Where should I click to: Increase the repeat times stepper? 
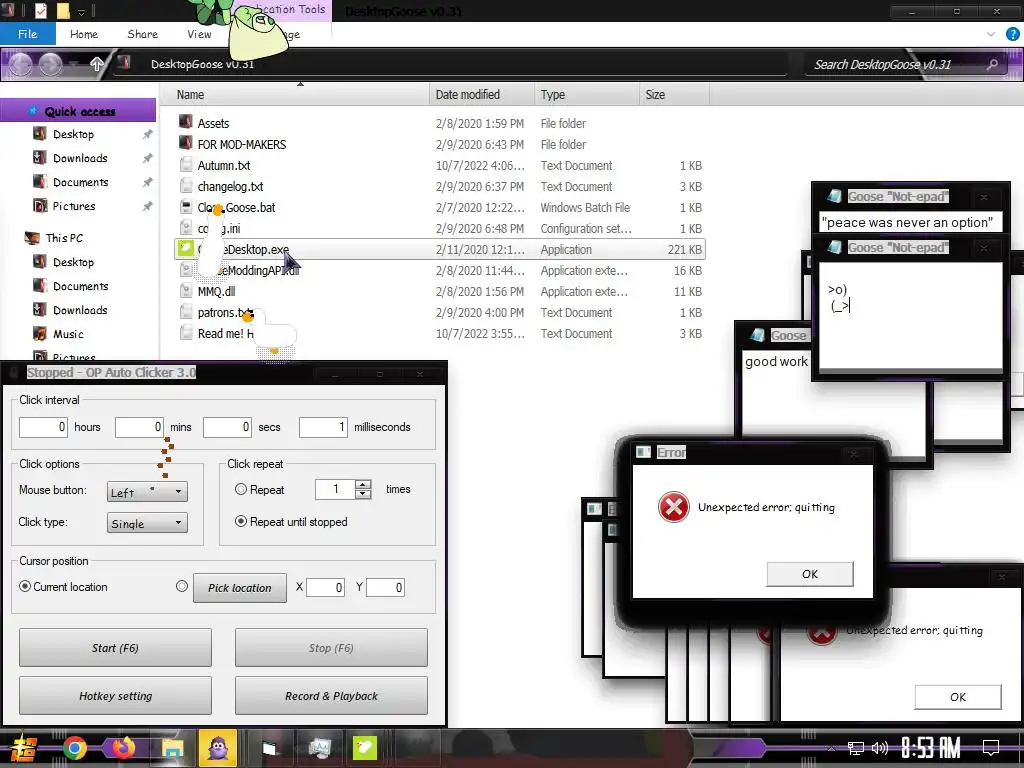pyautogui.click(x=364, y=485)
